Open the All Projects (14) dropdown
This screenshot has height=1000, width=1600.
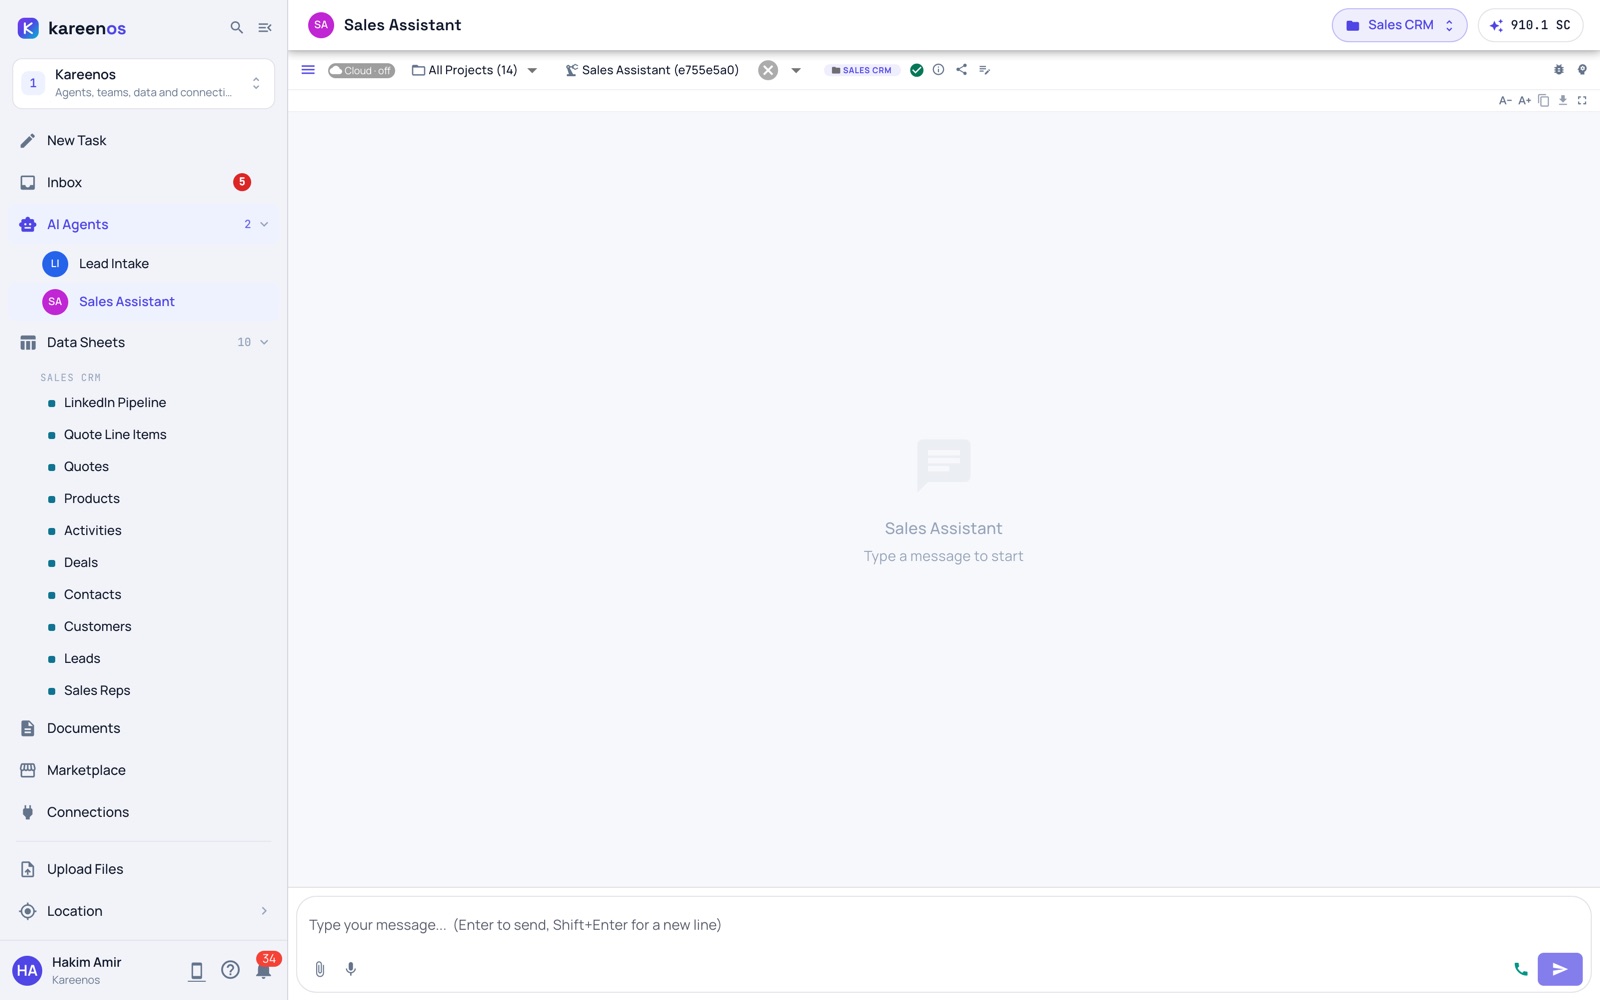point(475,70)
